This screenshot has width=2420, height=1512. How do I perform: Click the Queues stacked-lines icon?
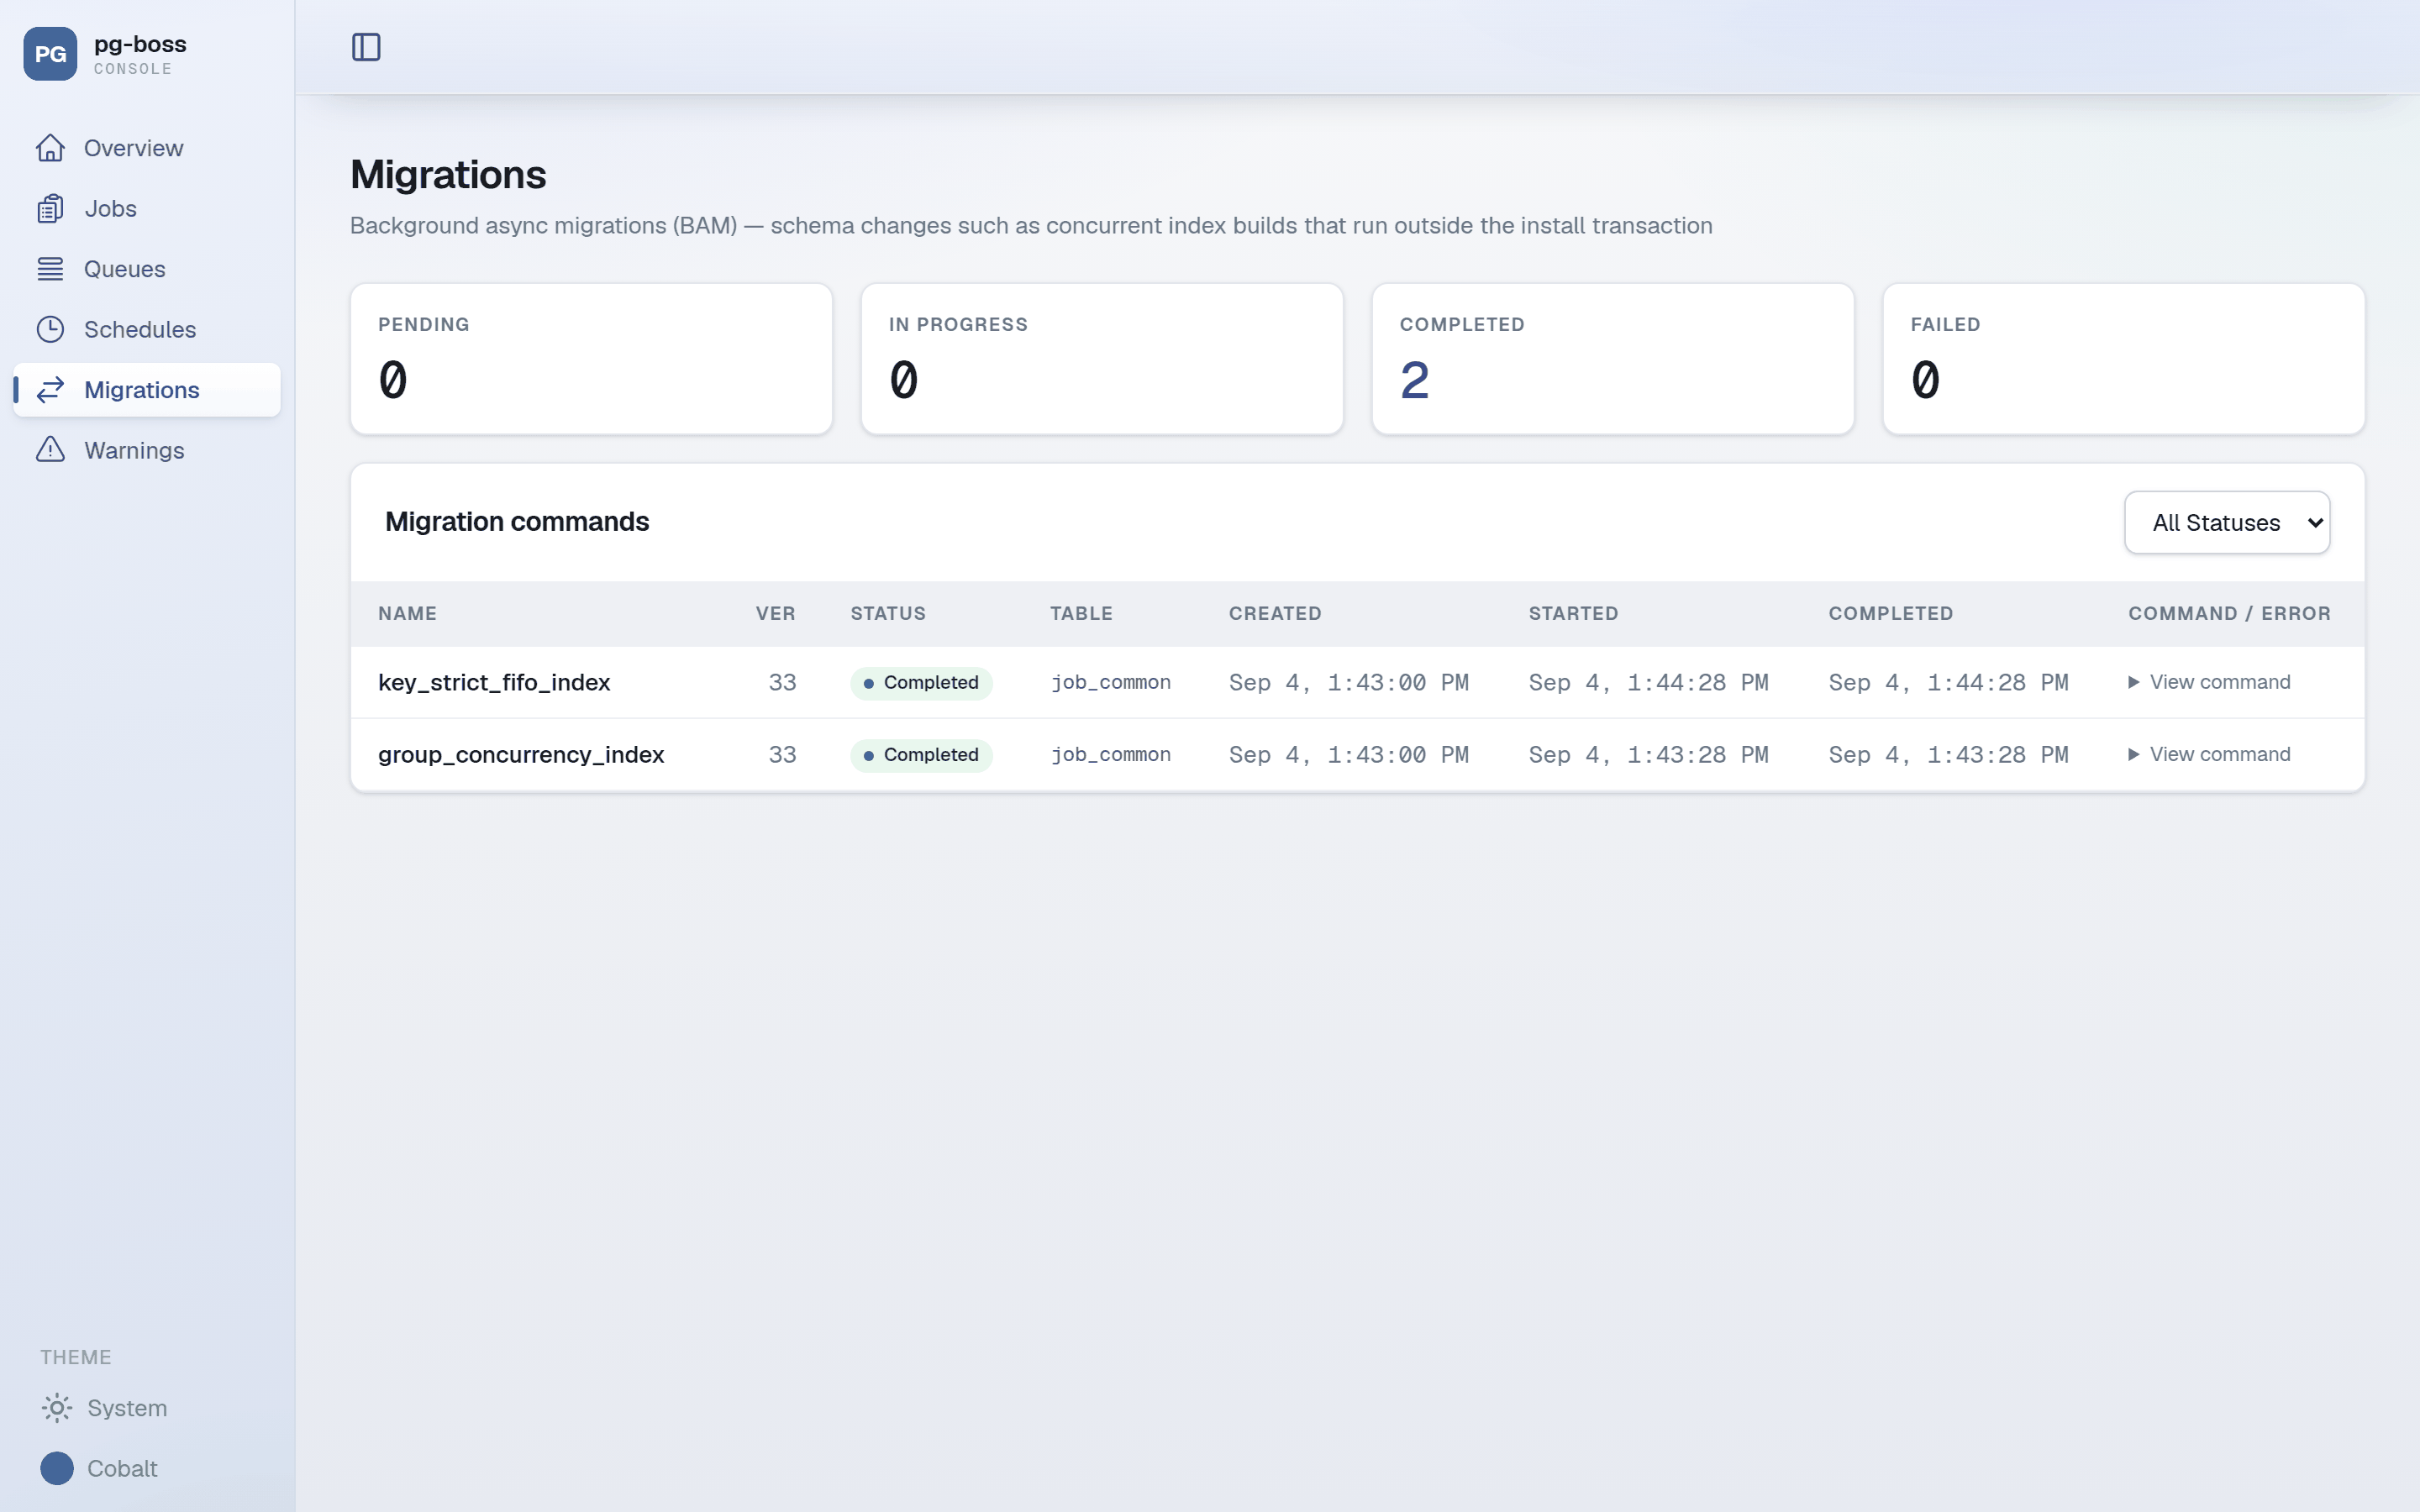(50, 269)
